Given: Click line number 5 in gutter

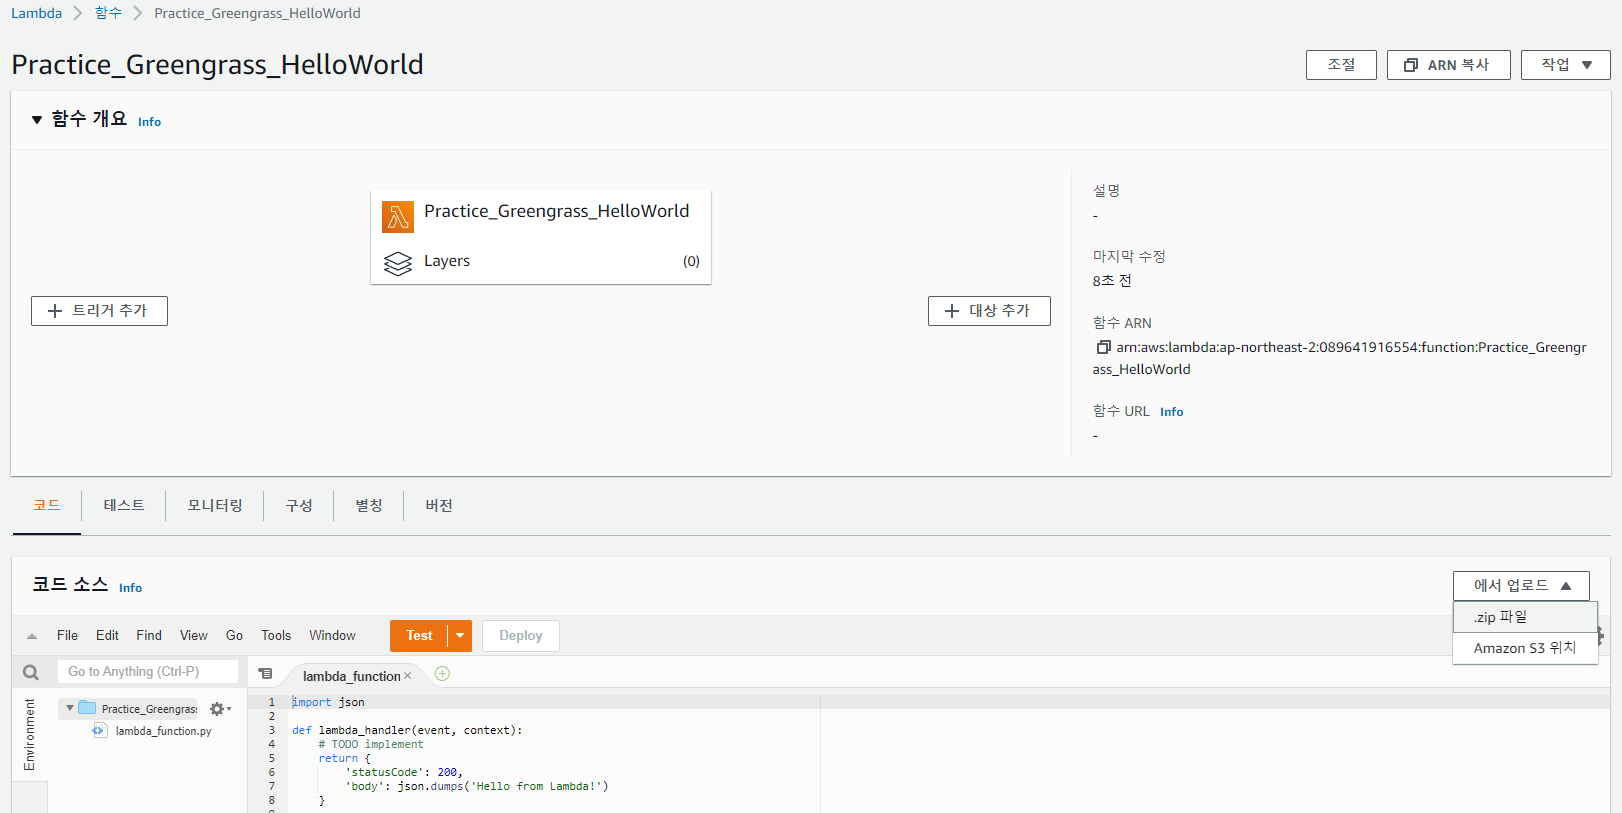Looking at the screenshot, I should pyautogui.click(x=271, y=758).
